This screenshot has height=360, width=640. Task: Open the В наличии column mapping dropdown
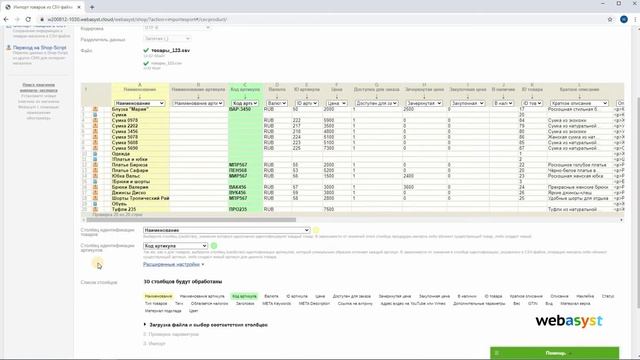click(503, 103)
